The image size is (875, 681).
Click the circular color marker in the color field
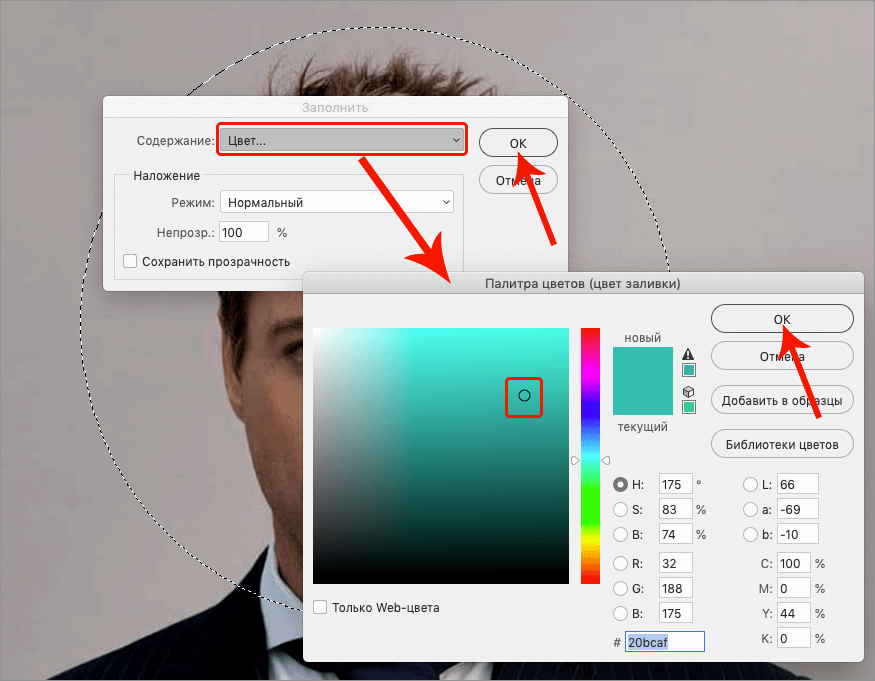[524, 396]
